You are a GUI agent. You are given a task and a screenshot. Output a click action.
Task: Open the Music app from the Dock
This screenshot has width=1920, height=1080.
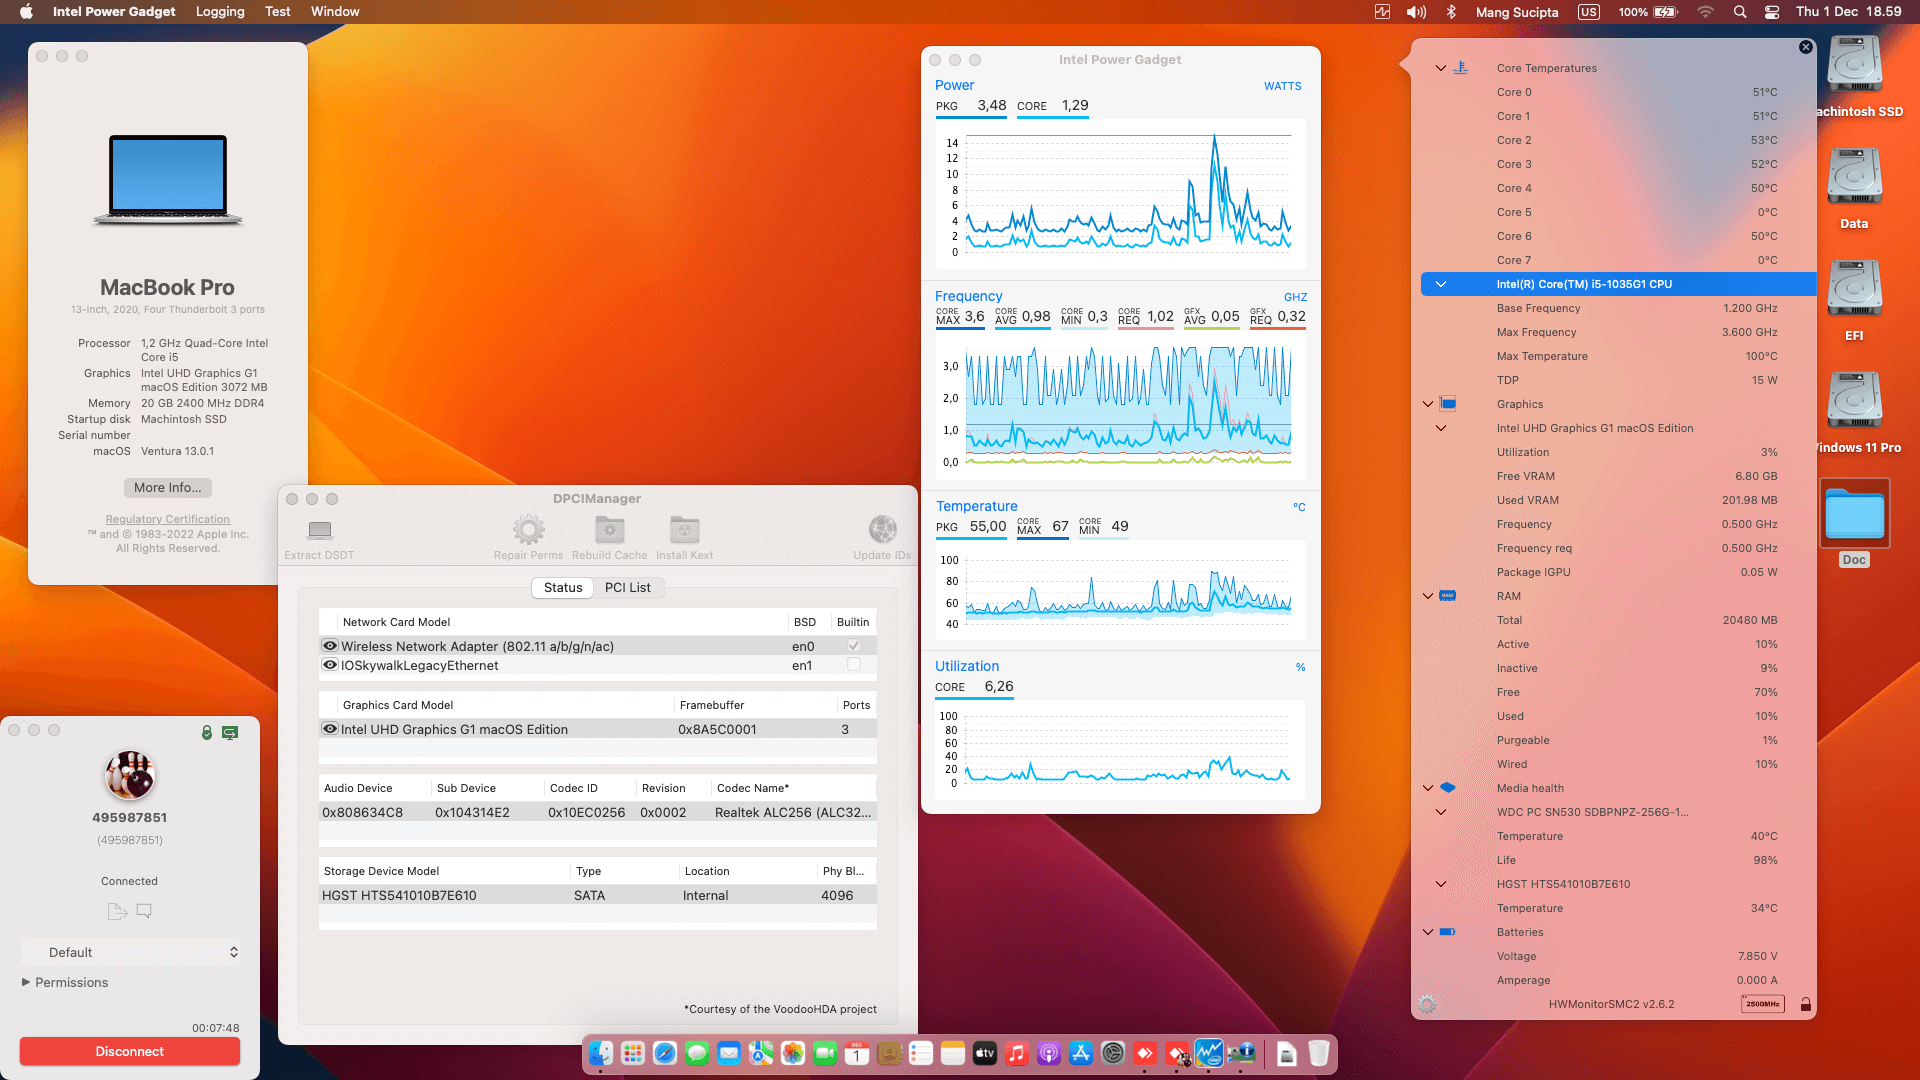click(1017, 1053)
